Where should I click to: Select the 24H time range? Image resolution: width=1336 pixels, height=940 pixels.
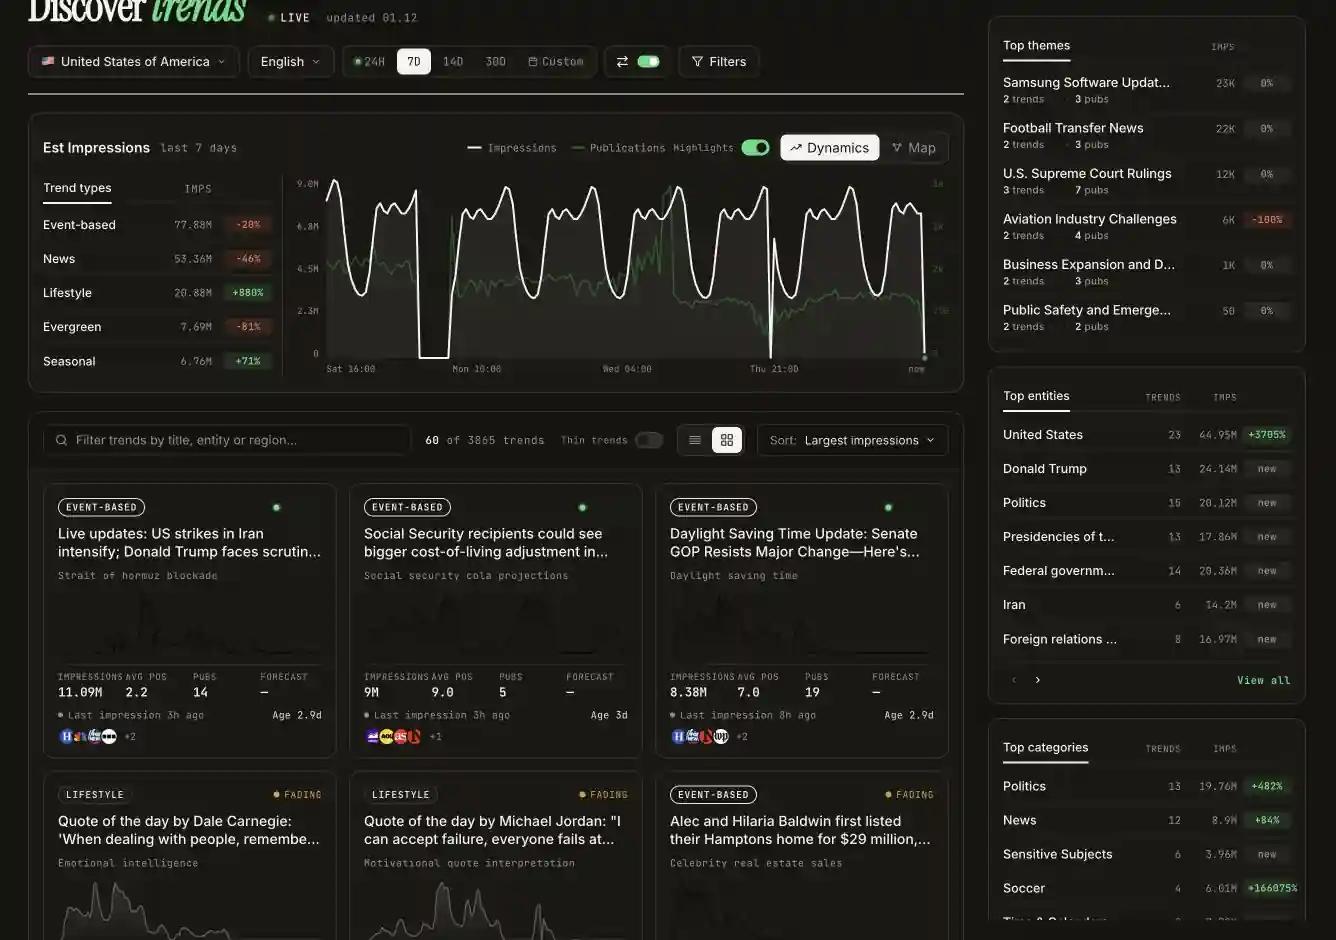pyautogui.click(x=369, y=62)
